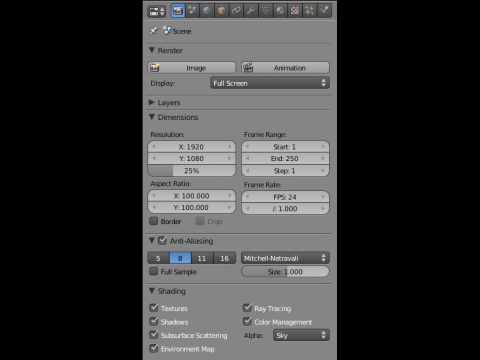480x360 pixels.
Task: Open the editor type selector
Action: 156,11
